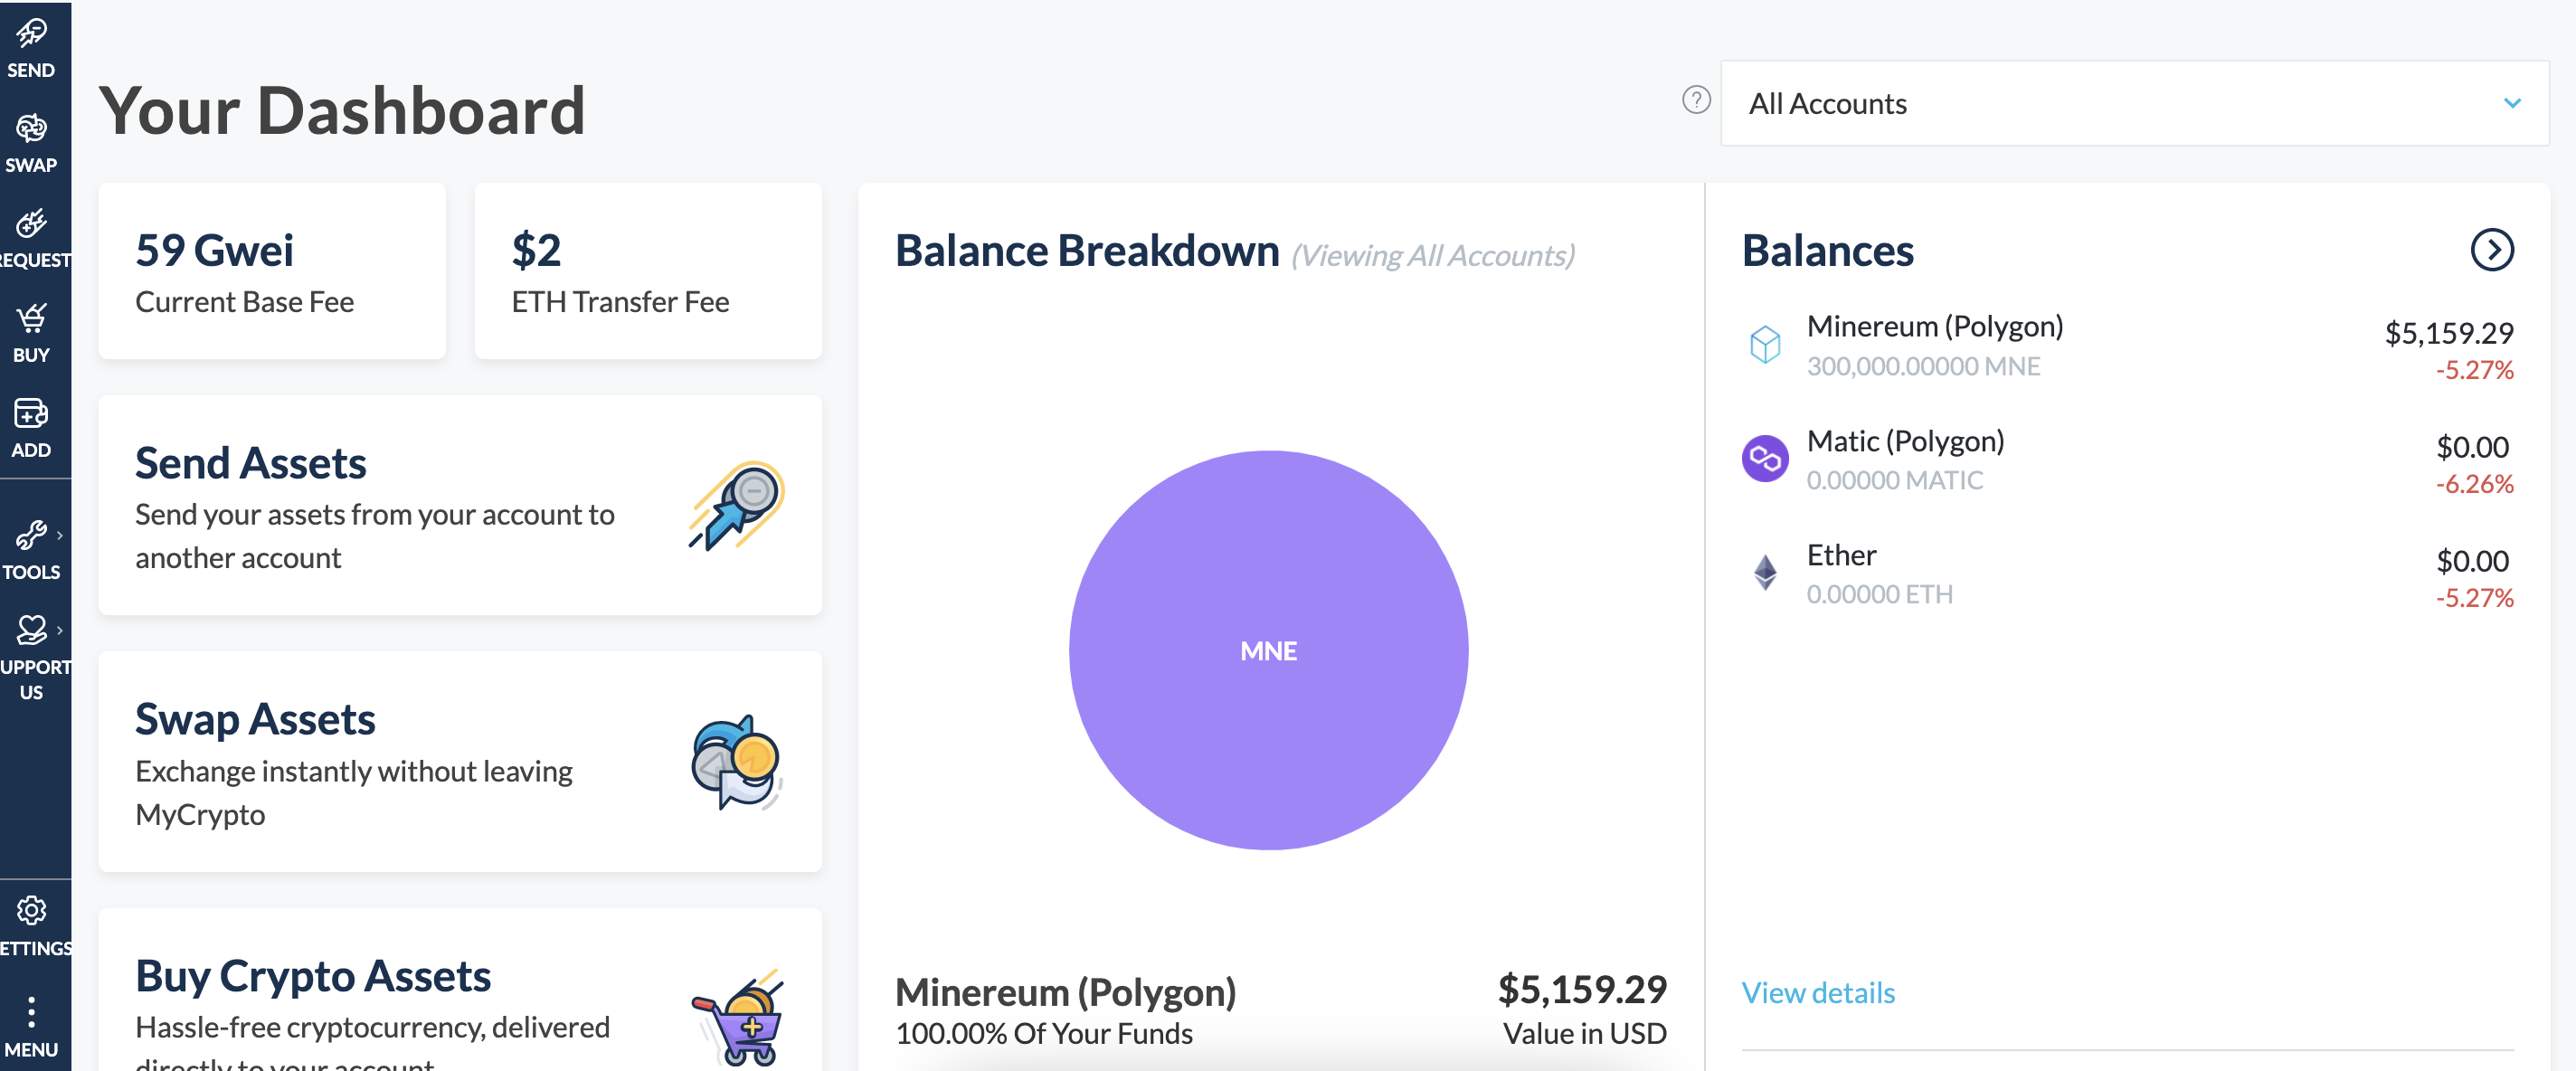Open the All Accounts dropdown
Screen dimensions: 2576x1071
coord(2134,103)
